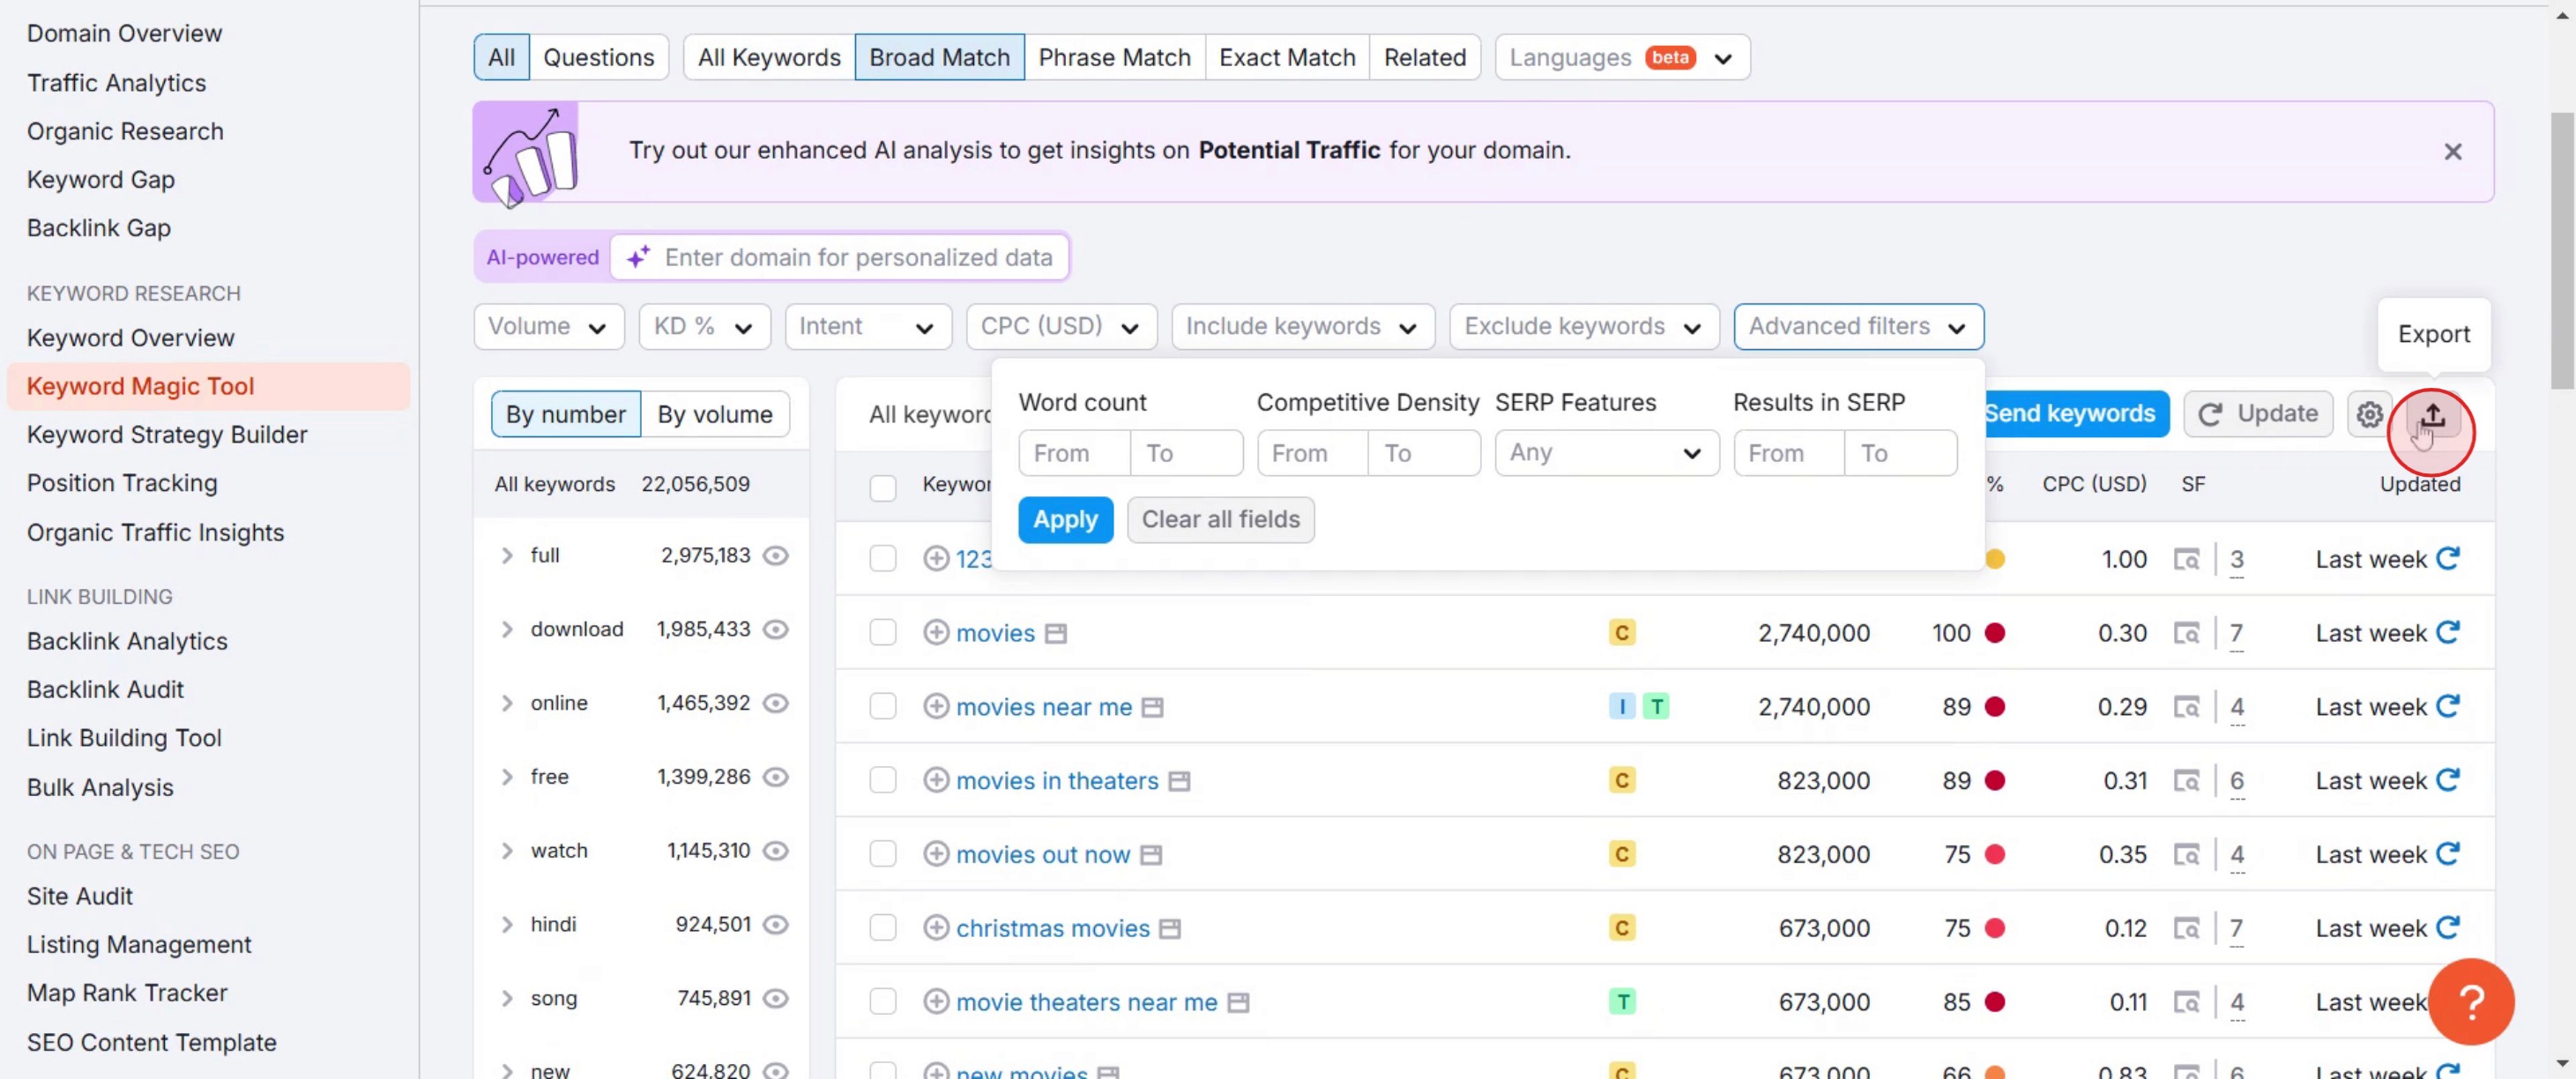Refresh the christmas movies row
Screen dimensions: 2576x1079
pos(2447,928)
